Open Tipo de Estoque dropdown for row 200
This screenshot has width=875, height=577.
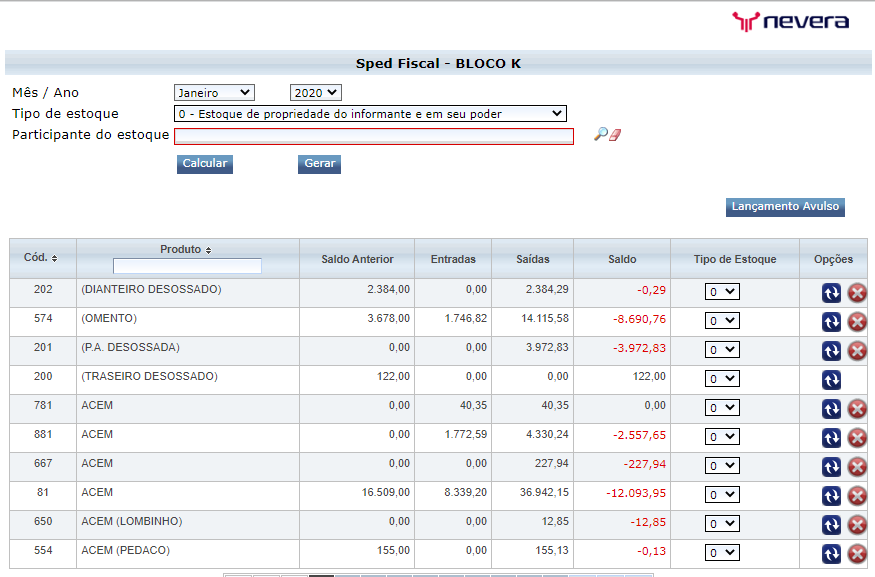722,379
